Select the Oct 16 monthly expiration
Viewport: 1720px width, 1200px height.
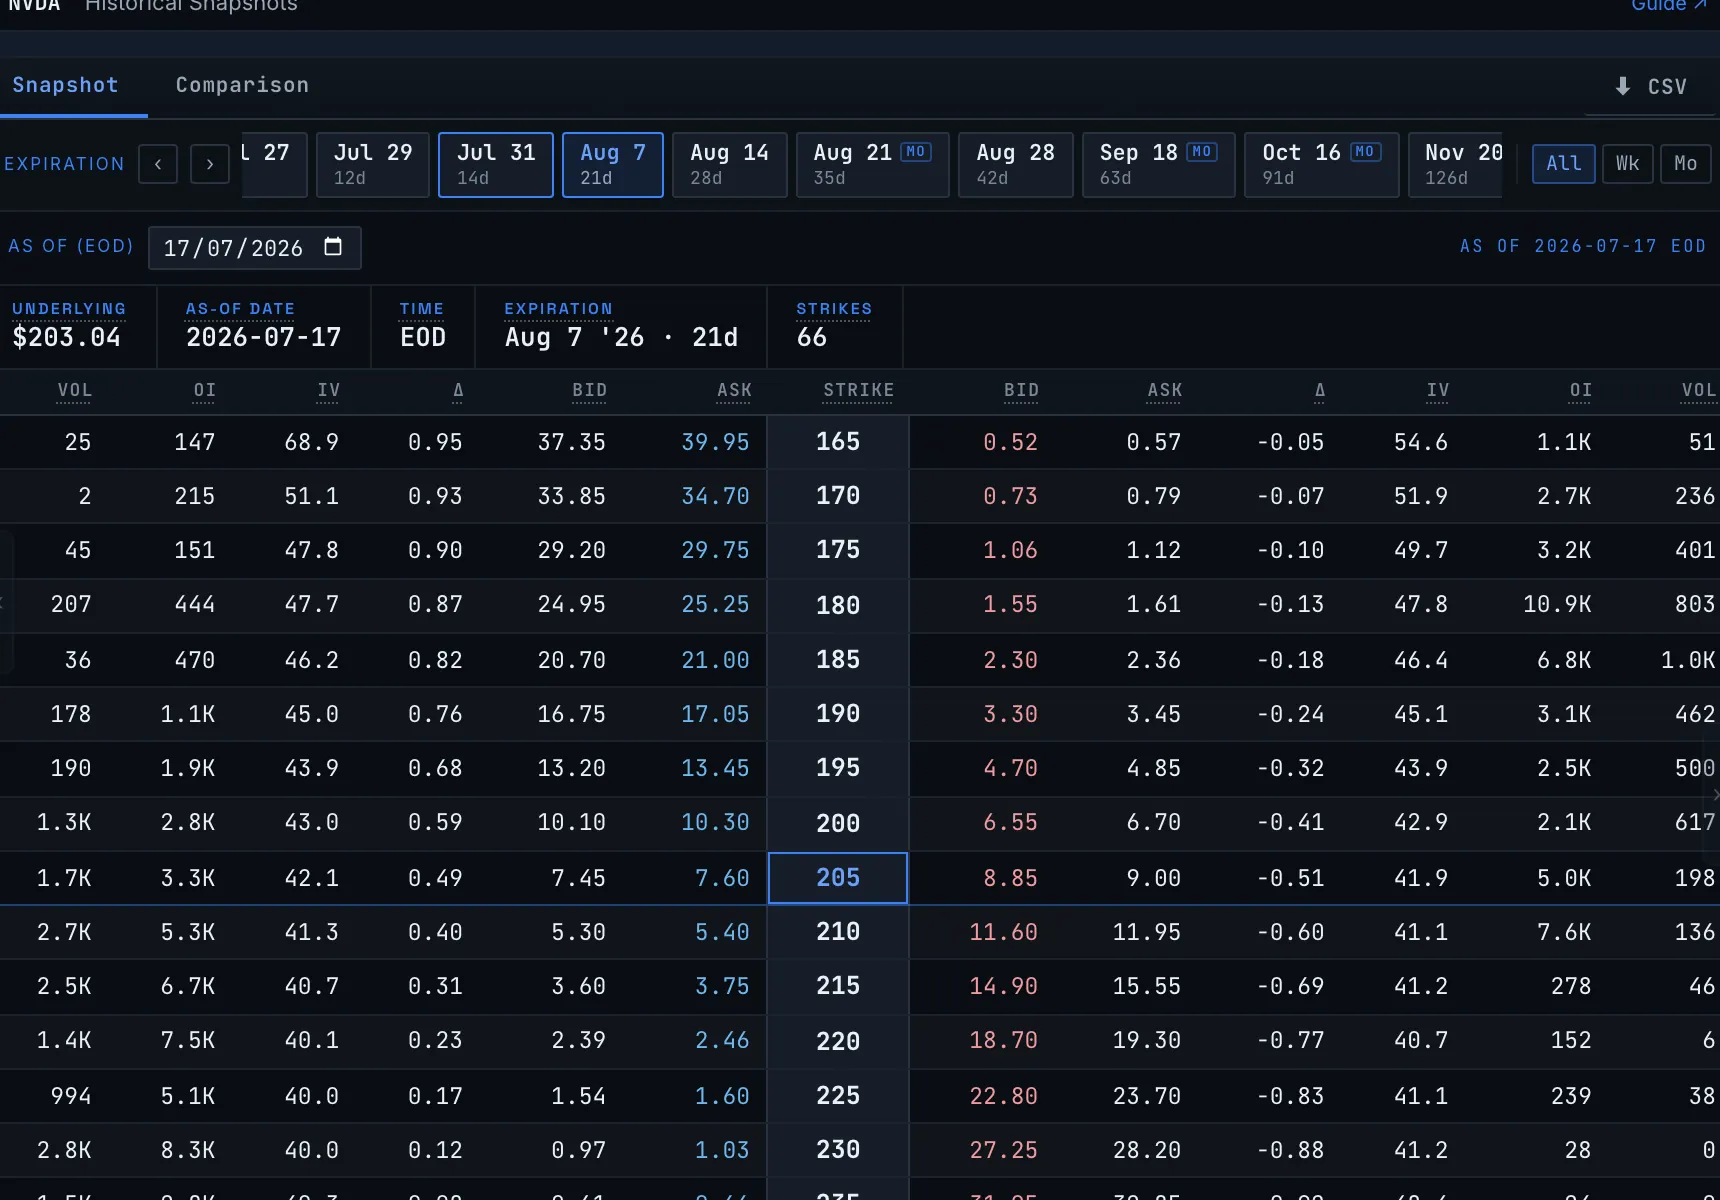(x=1322, y=164)
